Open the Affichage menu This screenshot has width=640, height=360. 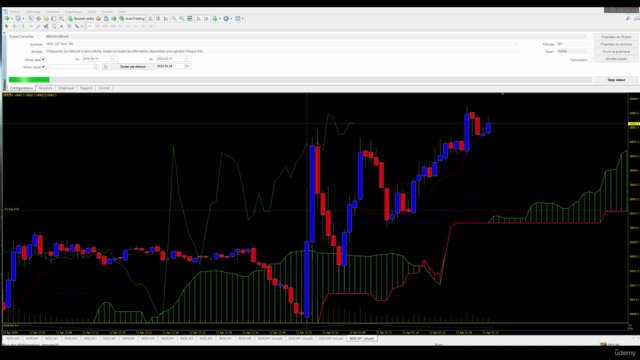coord(33,12)
